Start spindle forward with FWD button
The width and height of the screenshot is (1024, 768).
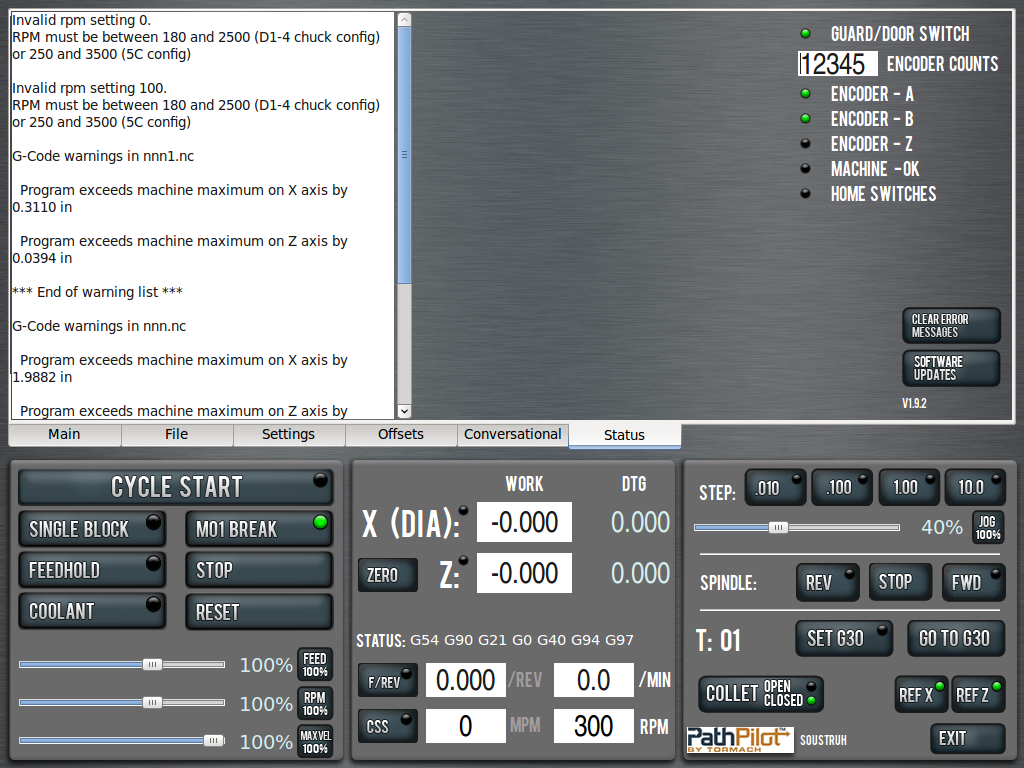click(x=973, y=582)
